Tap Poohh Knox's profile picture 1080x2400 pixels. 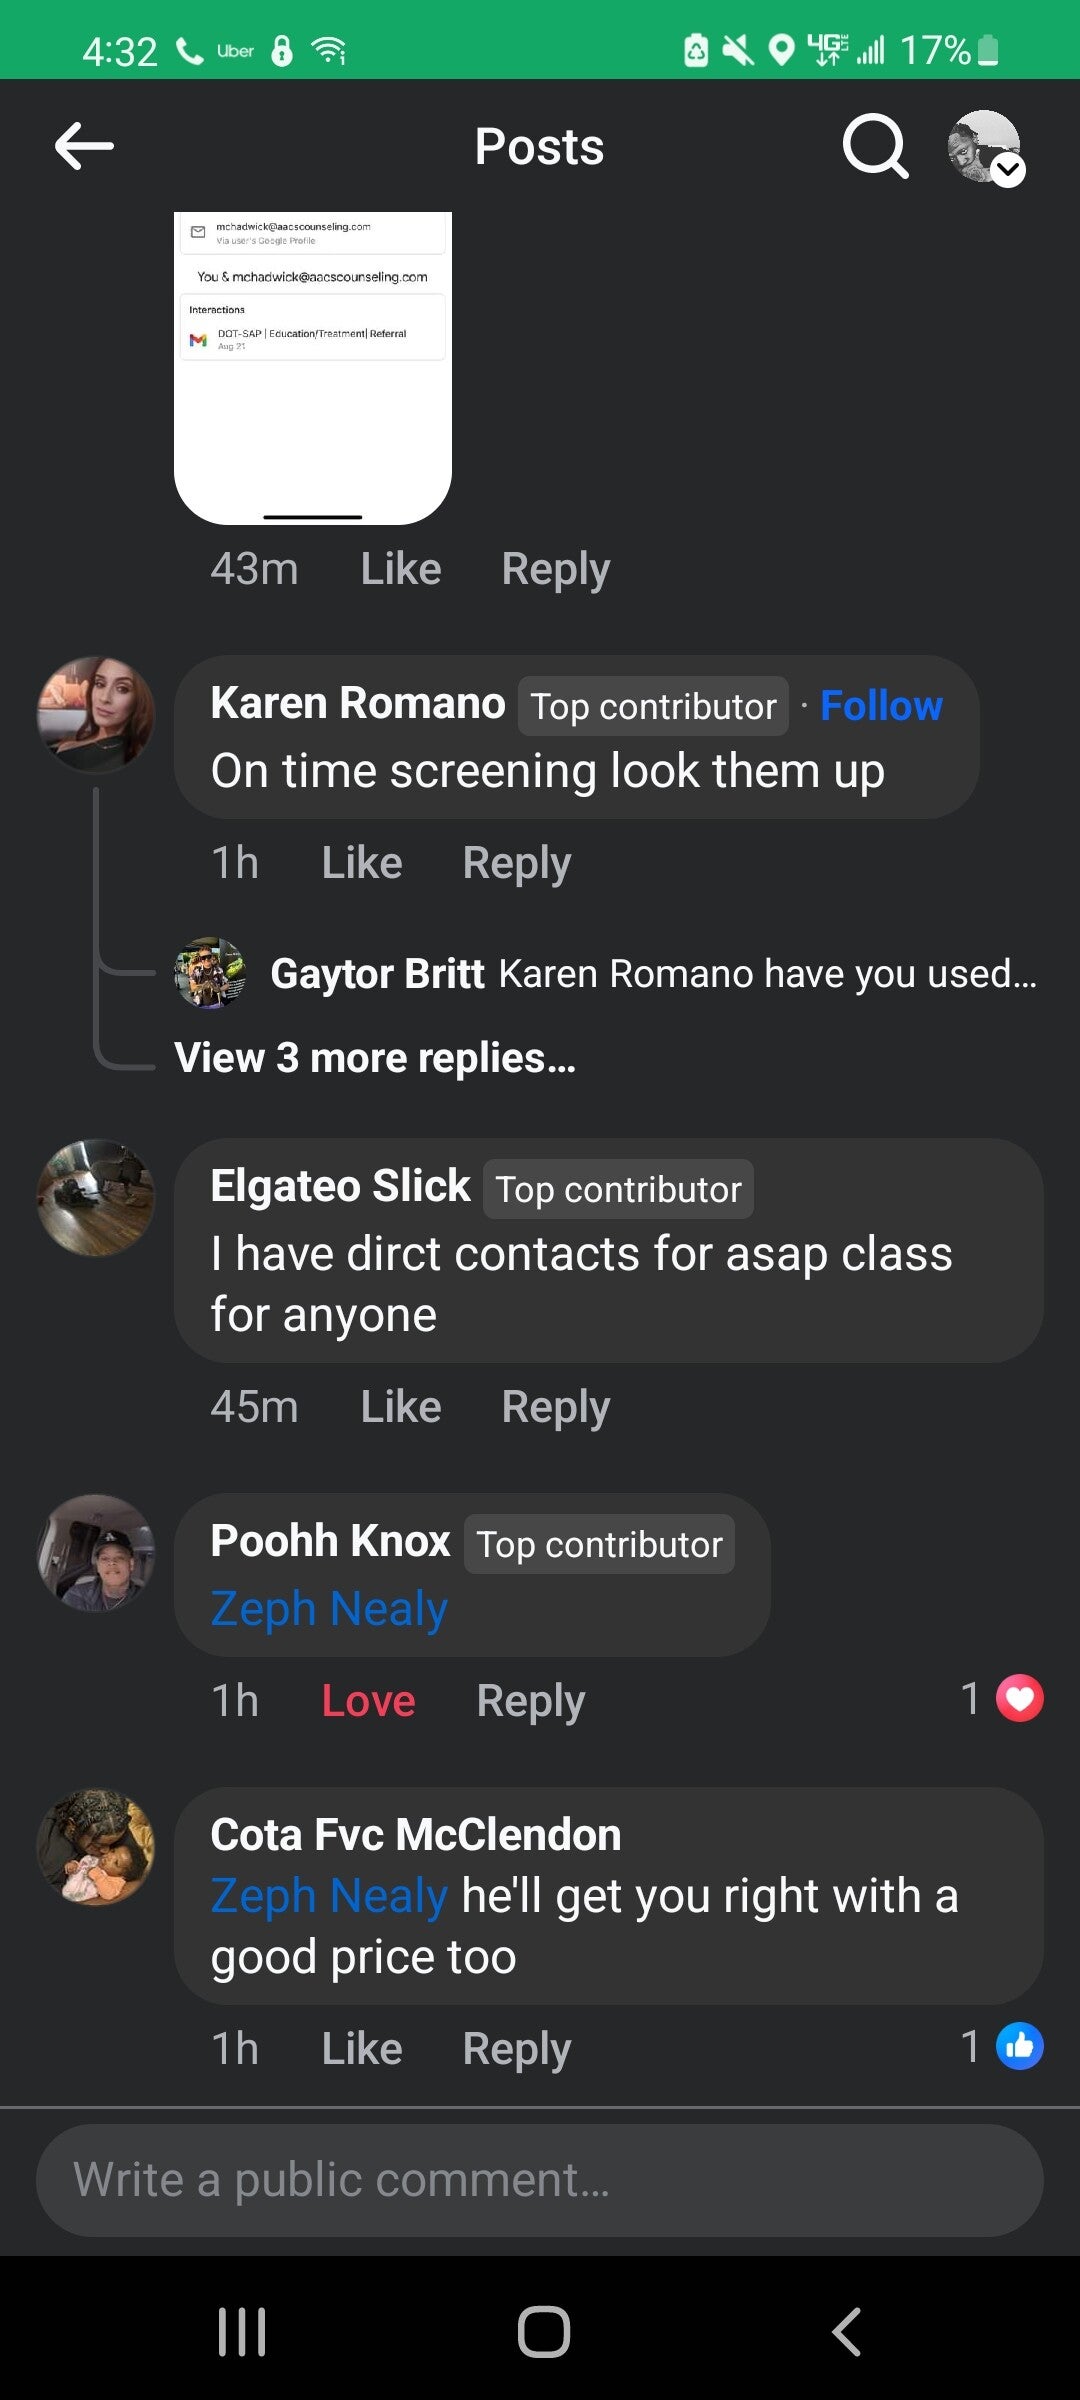pos(96,1552)
